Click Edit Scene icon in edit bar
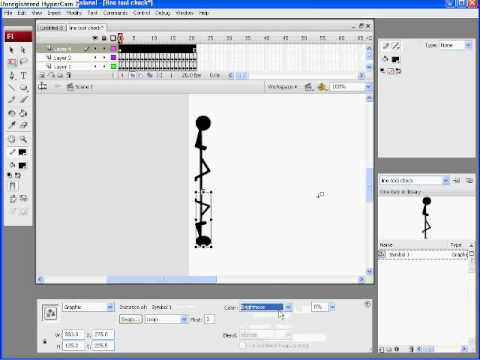 coord(309,87)
